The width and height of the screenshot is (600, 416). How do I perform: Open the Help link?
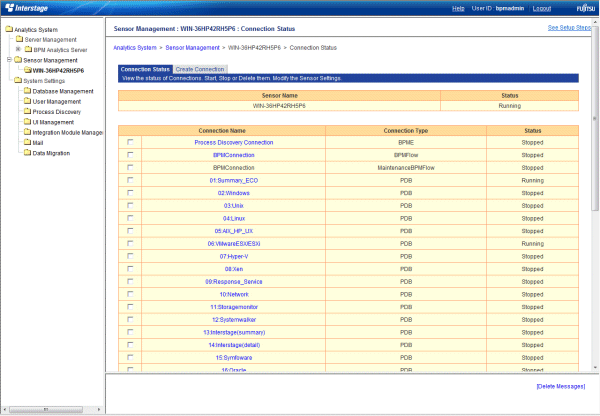coord(458,8)
